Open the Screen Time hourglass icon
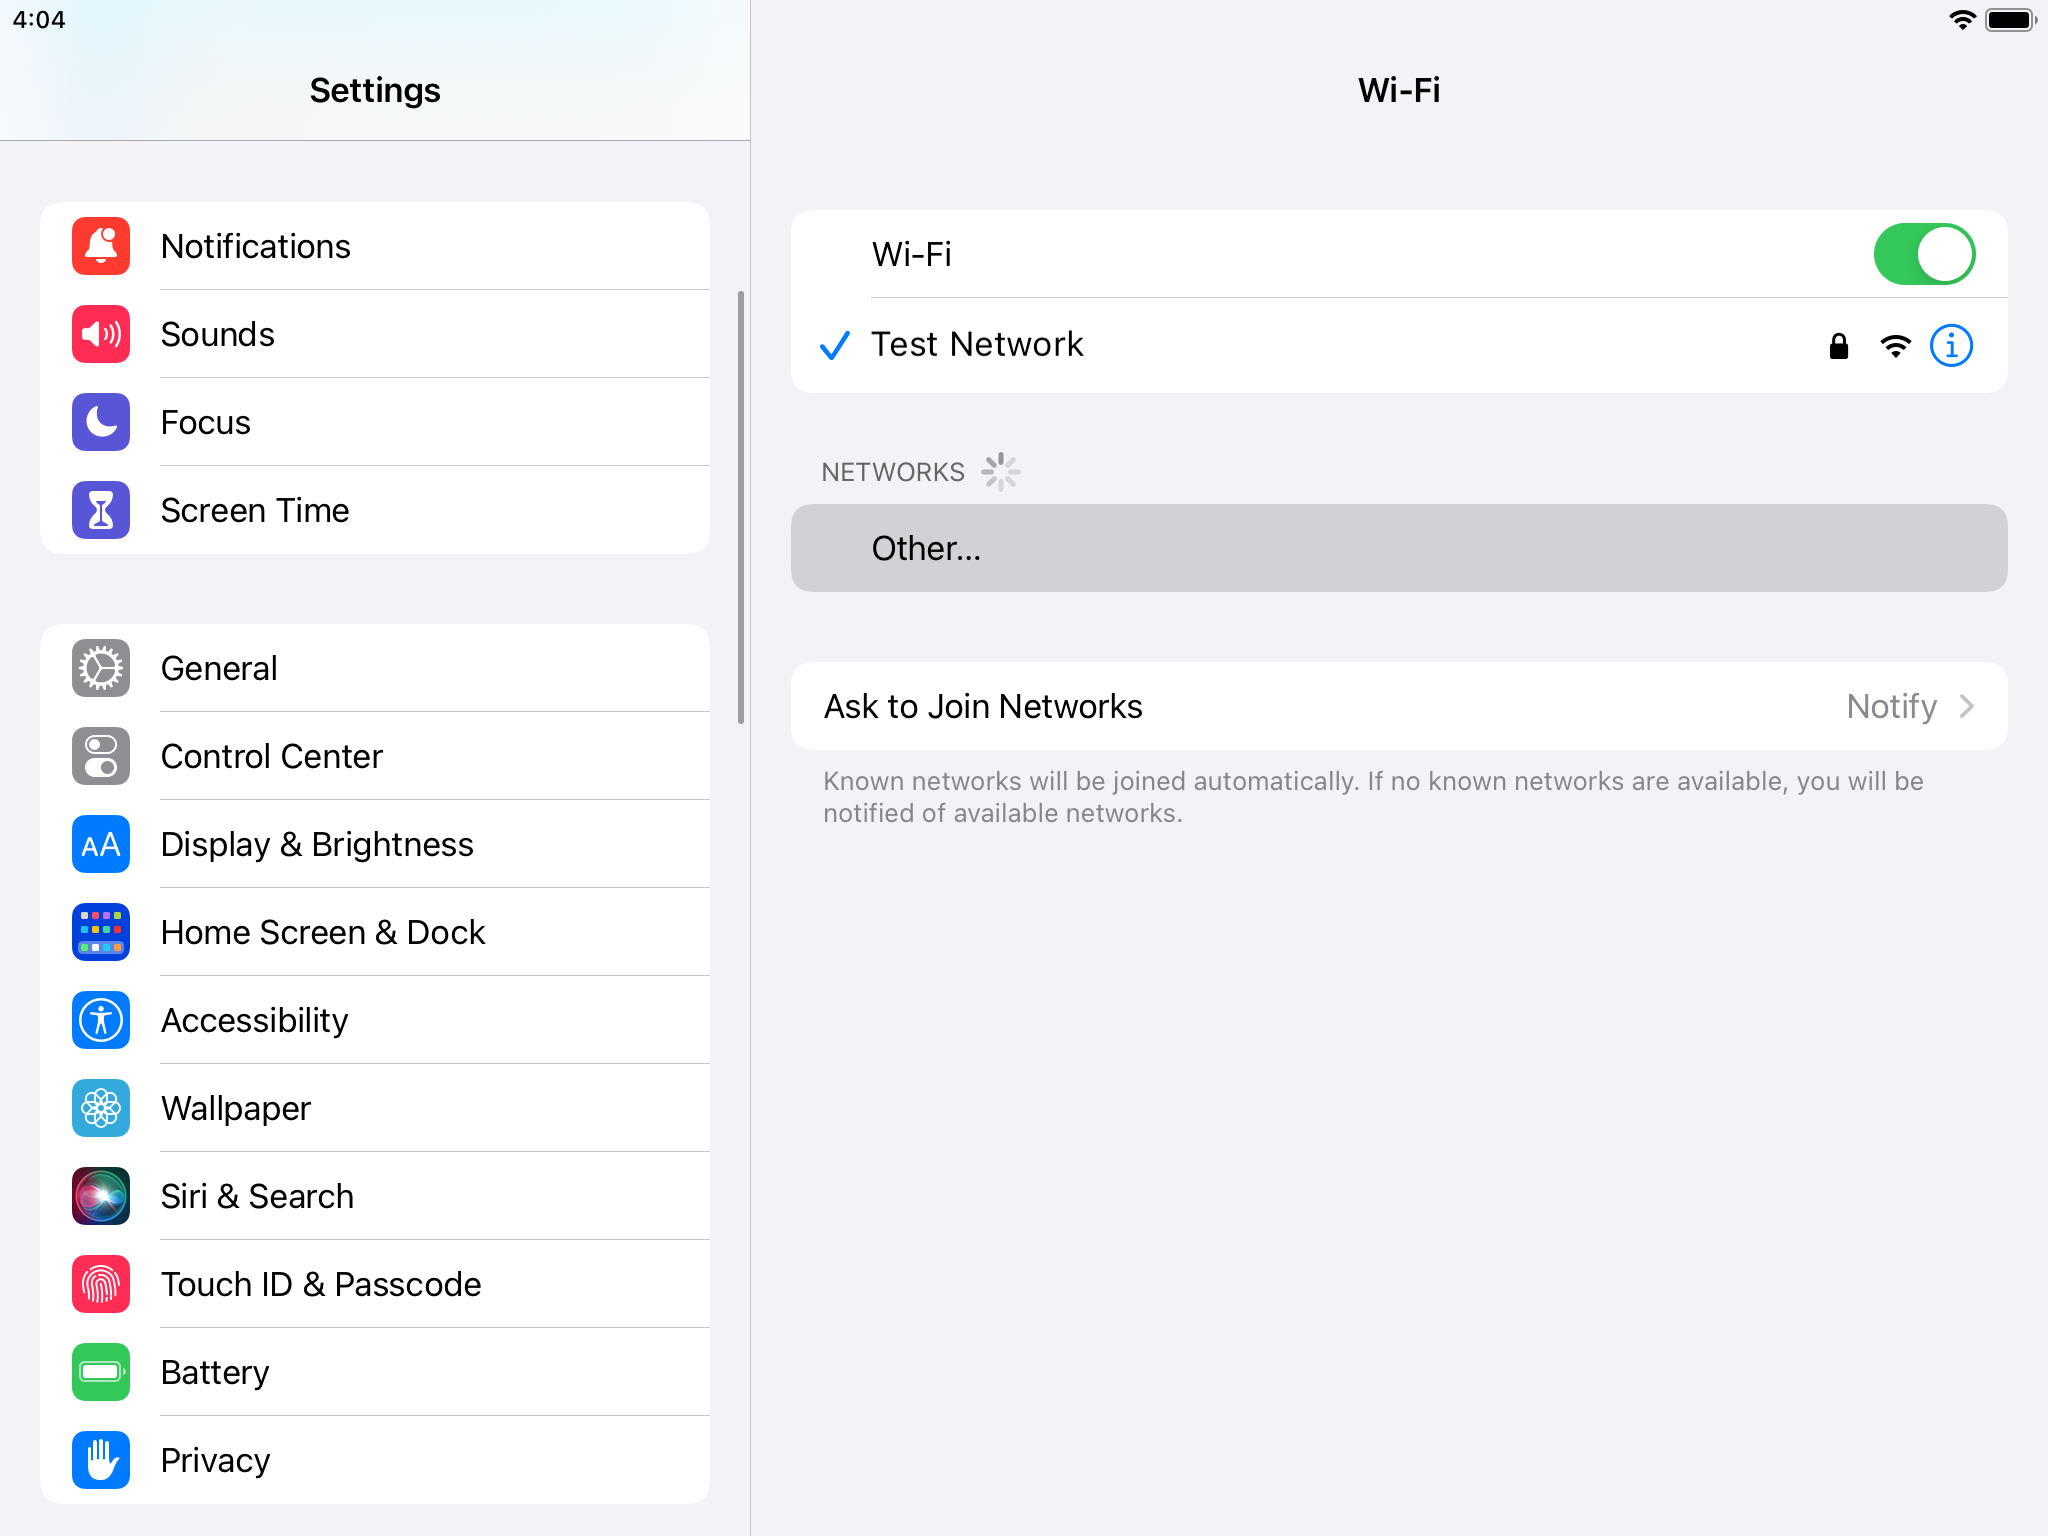This screenshot has width=2048, height=1536. pyautogui.click(x=101, y=510)
